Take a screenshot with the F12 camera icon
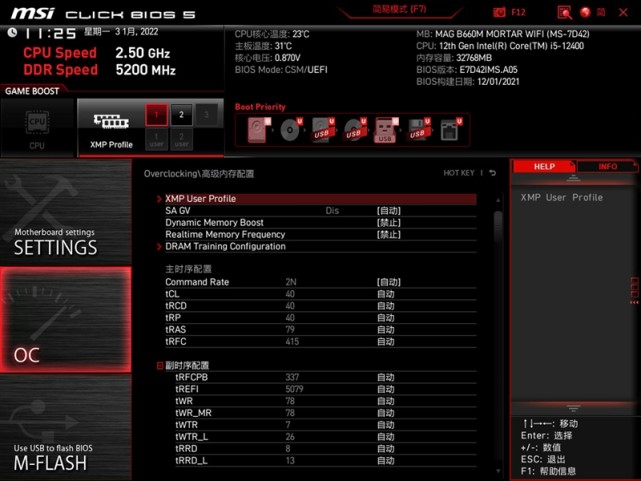This screenshot has height=481, width=641. coord(499,12)
